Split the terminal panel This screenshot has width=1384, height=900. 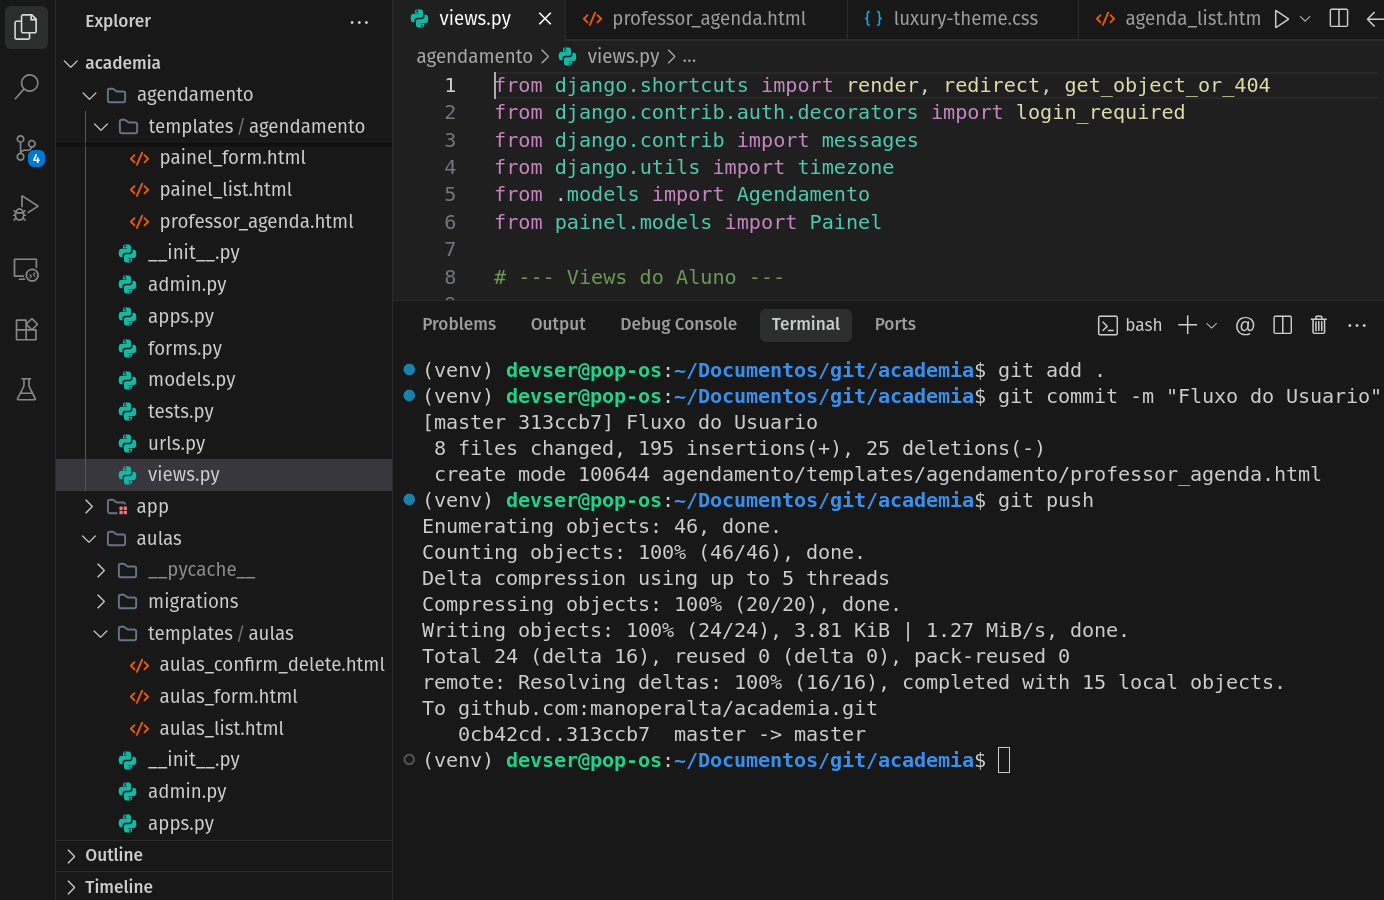coord(1282,325)
